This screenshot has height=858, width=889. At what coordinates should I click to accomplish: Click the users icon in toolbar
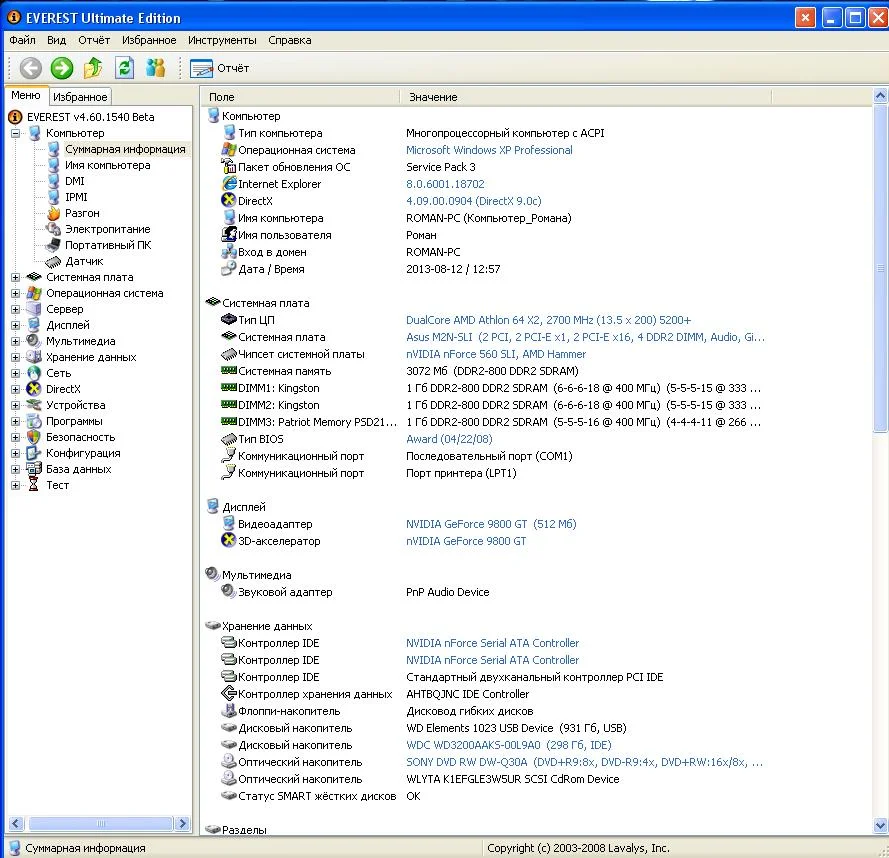[x=155, y=68]
